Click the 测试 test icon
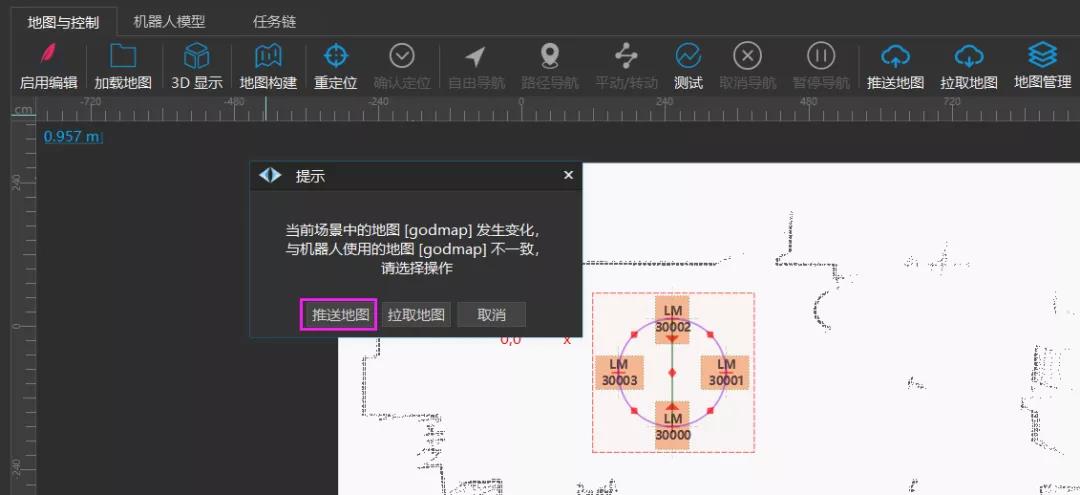This screenshot has width=1080, height=495. tap(688, 56)
